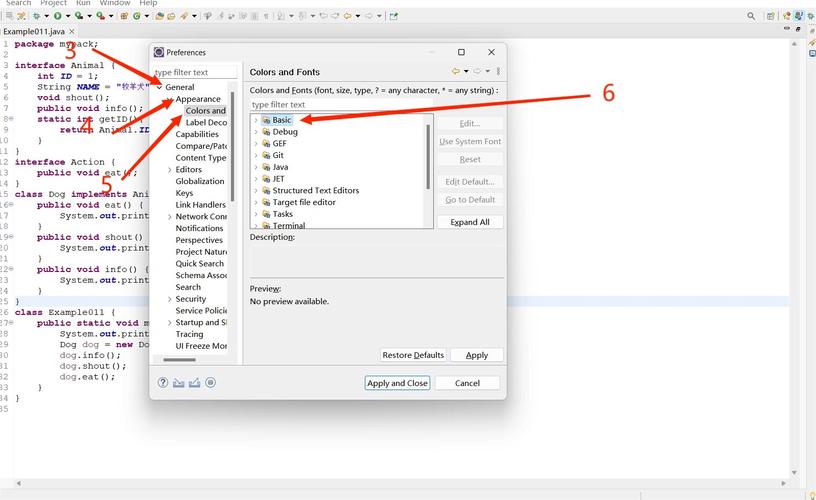Click the Expand All button
816x500 pixels.
(x=470, y=222)
